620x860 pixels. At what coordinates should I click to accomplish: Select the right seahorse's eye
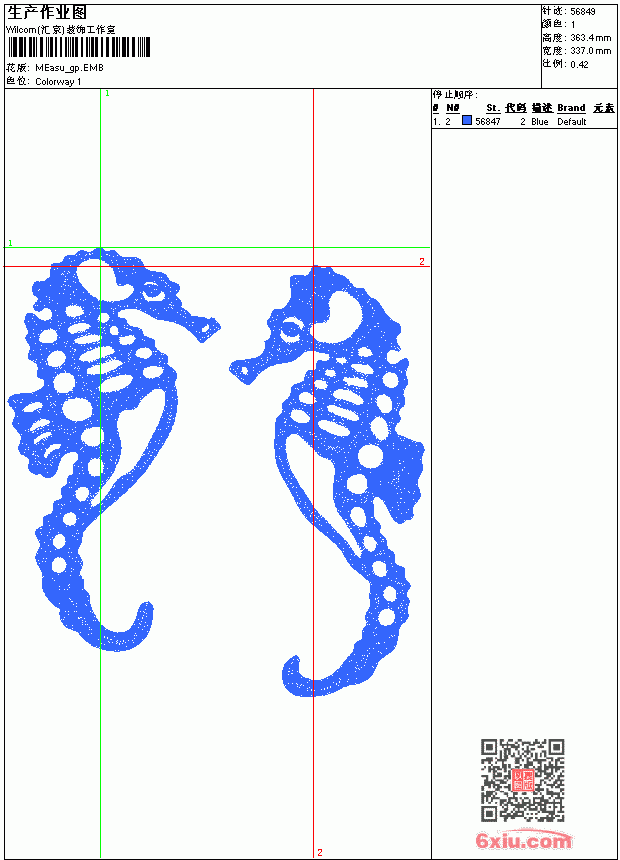tap(290, 331)
